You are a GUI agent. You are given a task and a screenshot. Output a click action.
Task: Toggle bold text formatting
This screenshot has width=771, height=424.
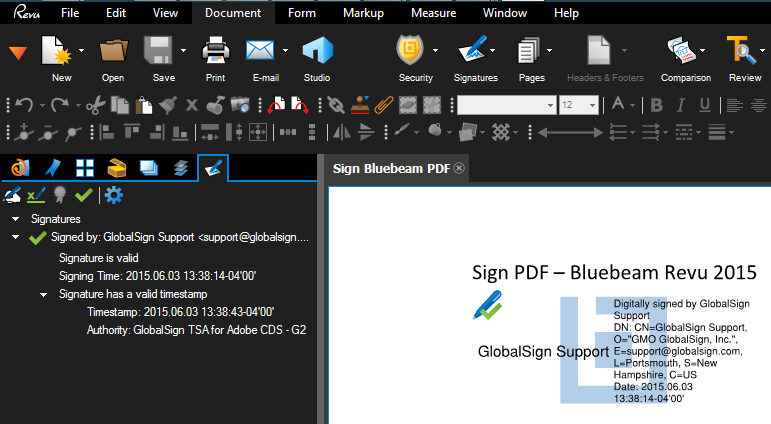click(x=657, y=105)
